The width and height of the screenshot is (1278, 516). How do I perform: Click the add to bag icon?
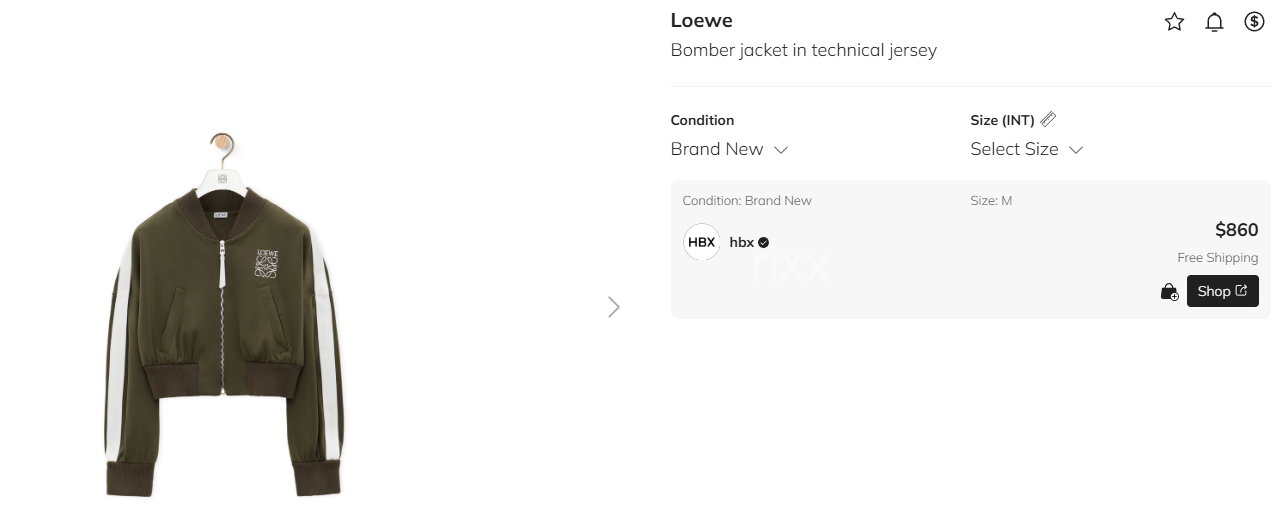1169,292
